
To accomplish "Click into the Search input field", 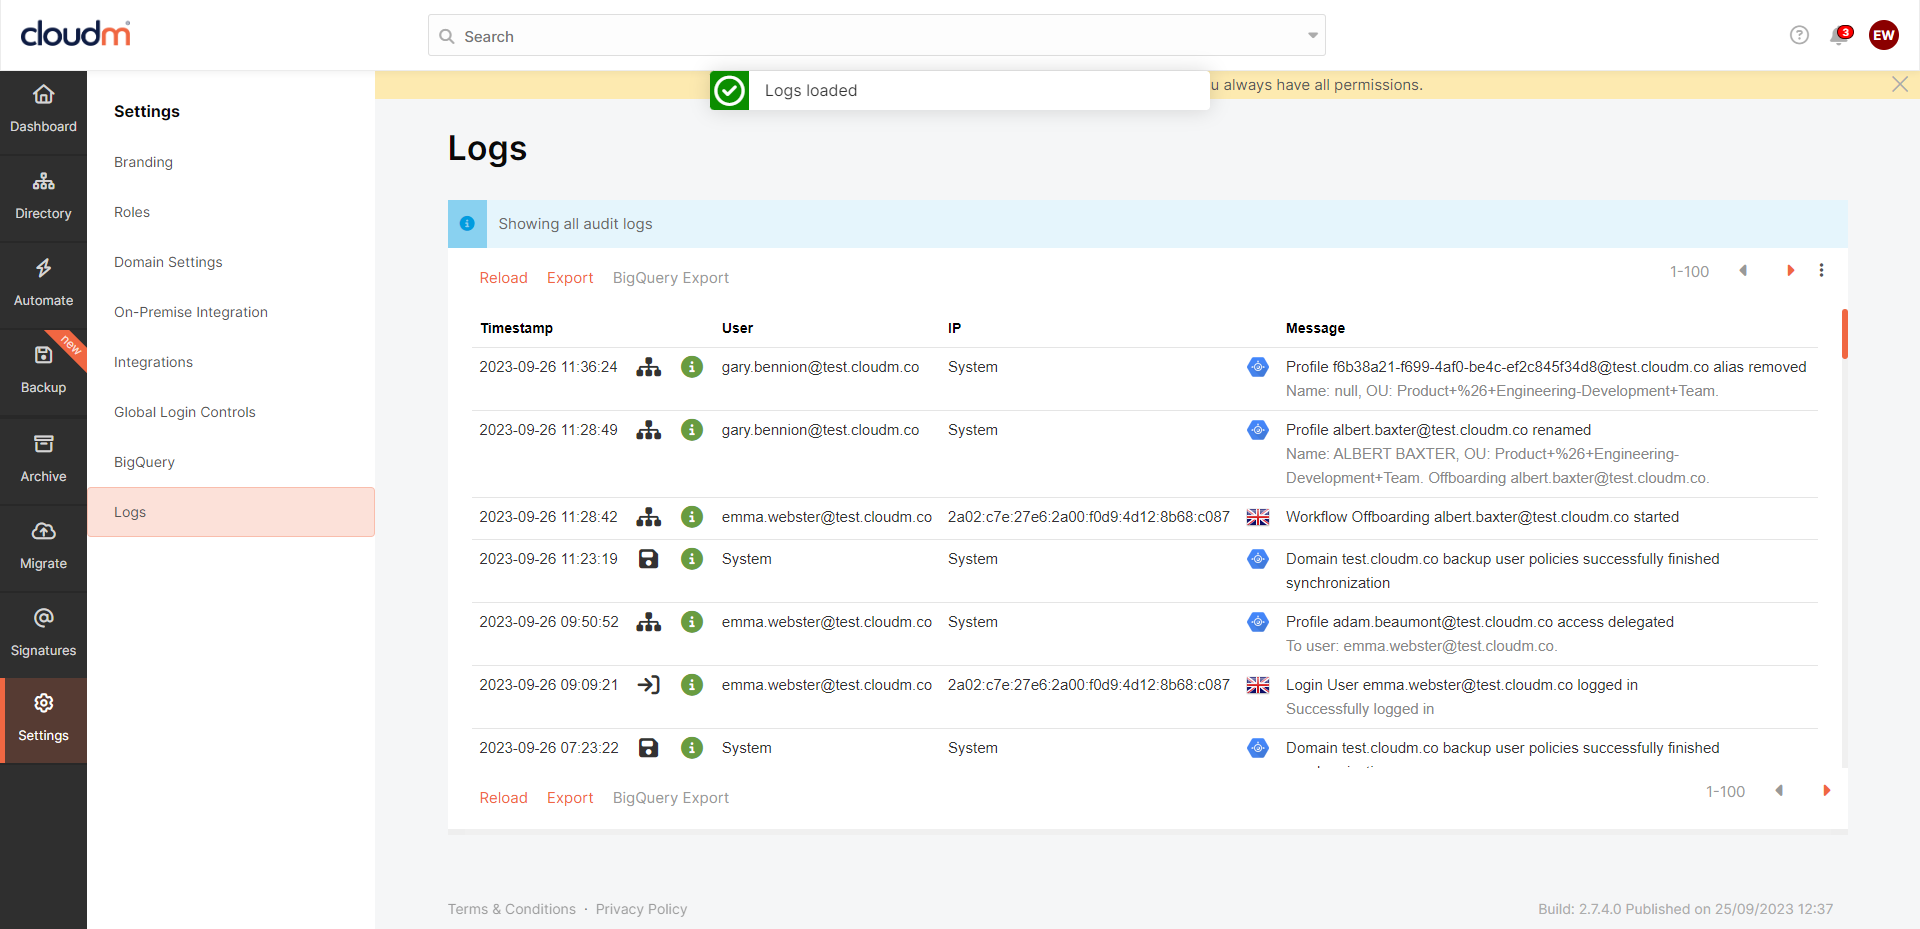I will point(877,36).
